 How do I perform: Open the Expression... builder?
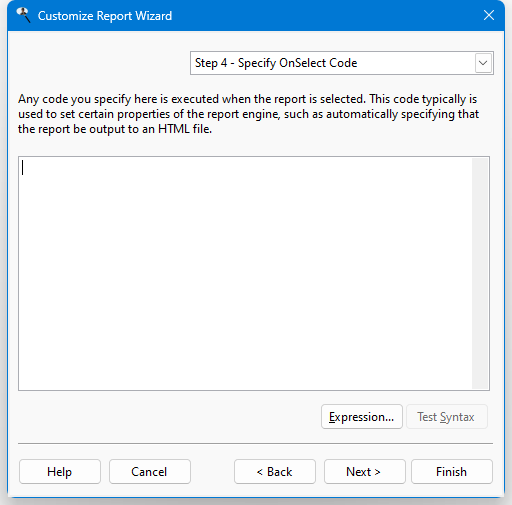[x=362, y=417]
